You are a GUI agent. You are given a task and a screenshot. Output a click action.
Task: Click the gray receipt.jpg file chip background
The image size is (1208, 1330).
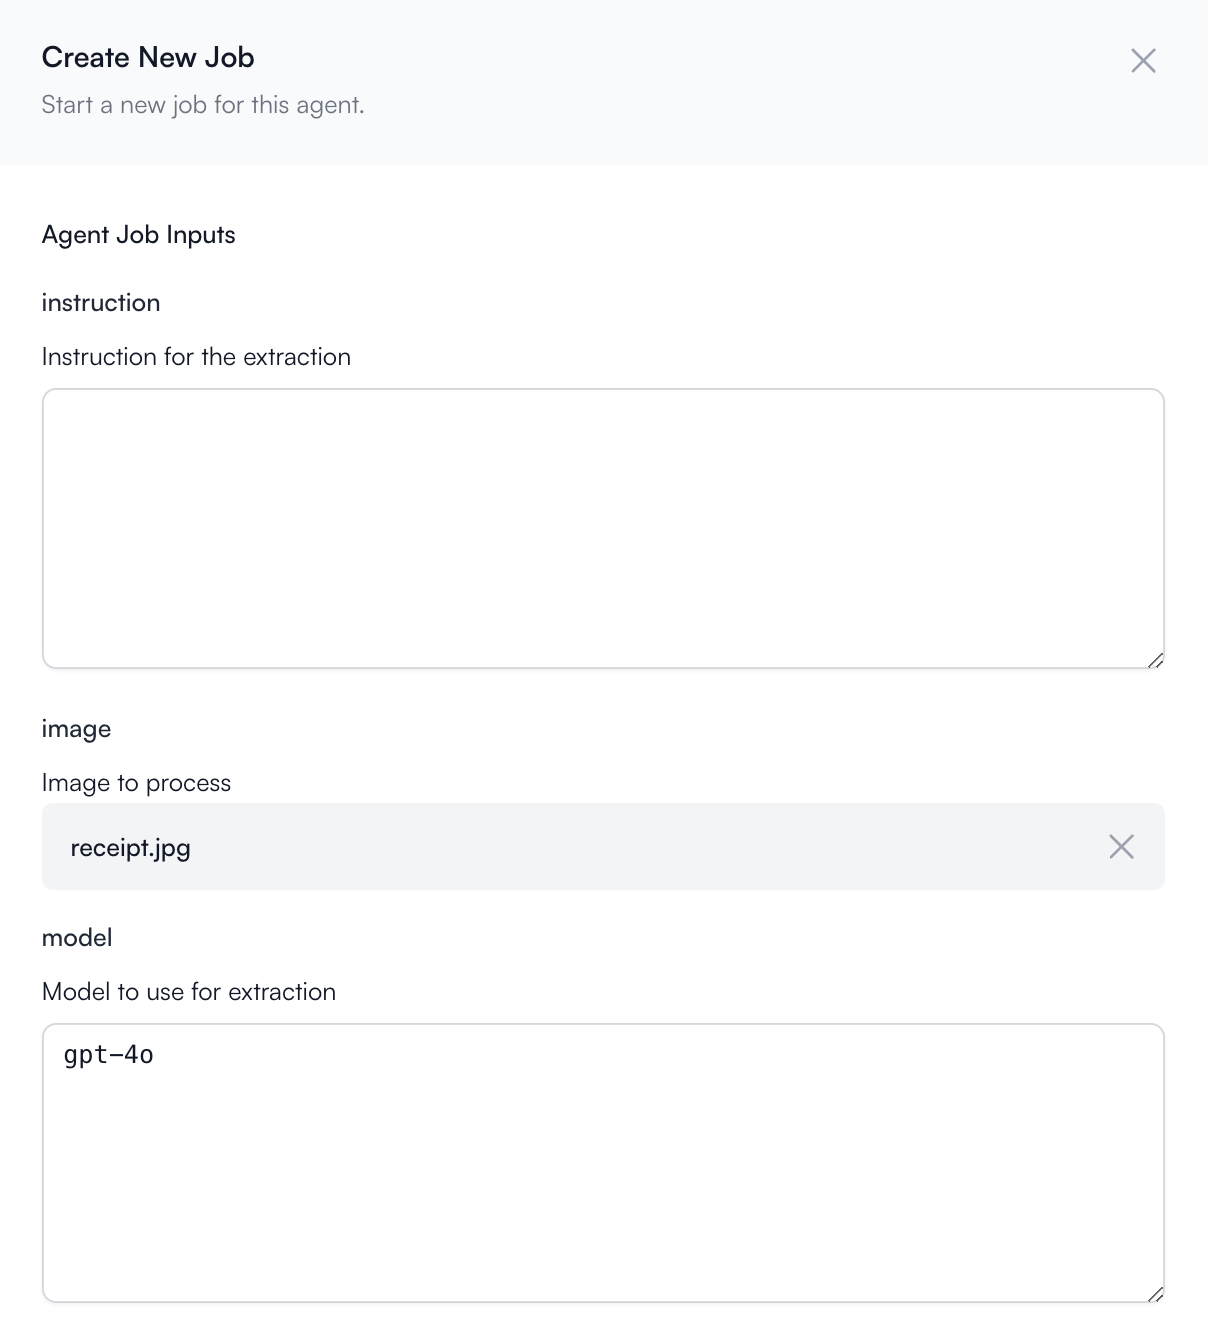tap(603, 847)
